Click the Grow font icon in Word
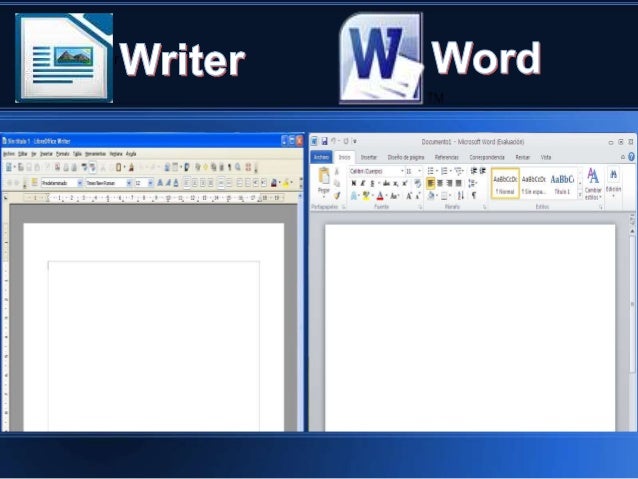The image size is (638, 479). pyautogui.click(x=409, y=196)
